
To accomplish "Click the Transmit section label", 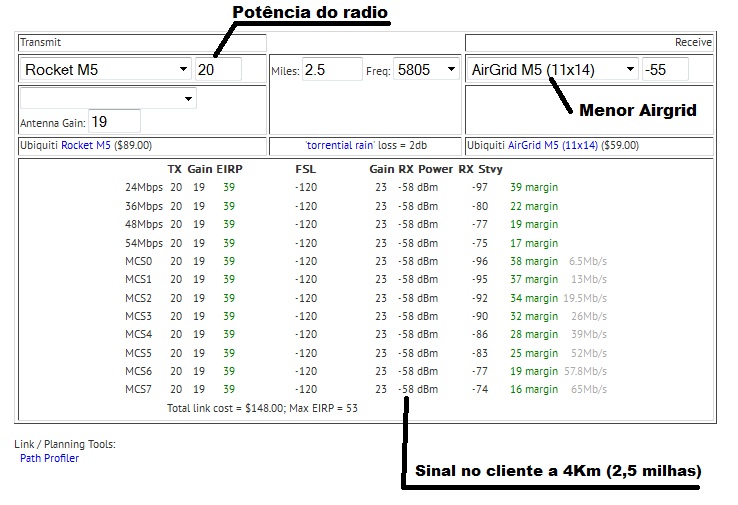I will point(40,42).
